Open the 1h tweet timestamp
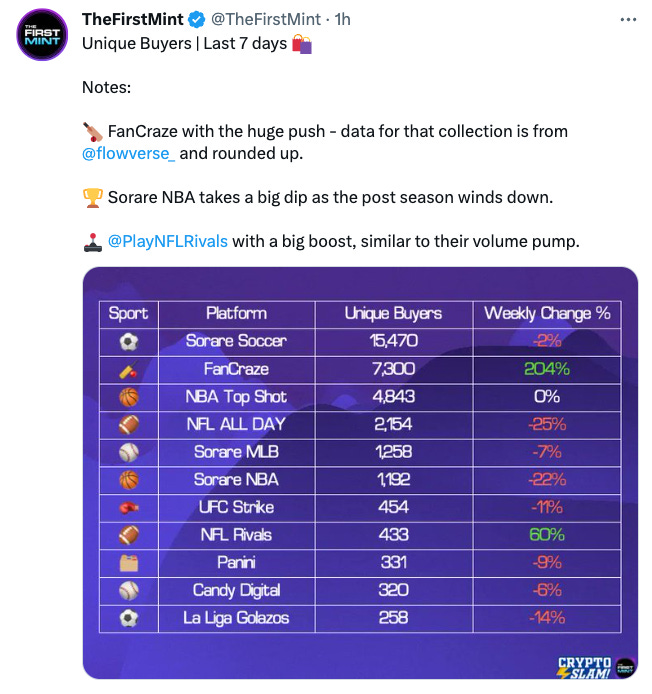 (343, 19)
